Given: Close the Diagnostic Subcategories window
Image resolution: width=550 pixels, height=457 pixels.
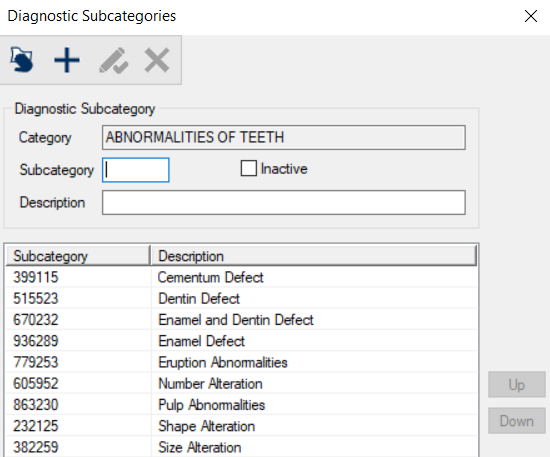Looking at the screenshot, I should tap(531, 16).
